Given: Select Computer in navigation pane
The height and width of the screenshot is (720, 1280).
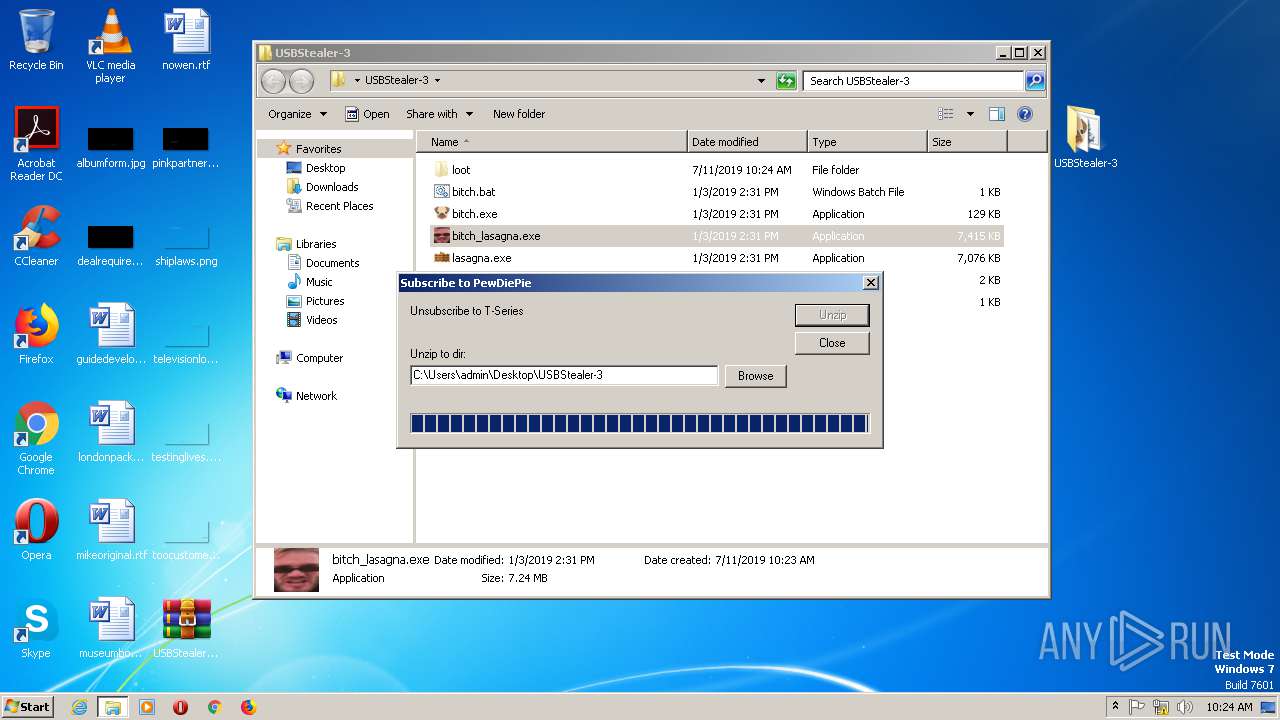Looking at the screenshot, I should (x=309, y=358).
